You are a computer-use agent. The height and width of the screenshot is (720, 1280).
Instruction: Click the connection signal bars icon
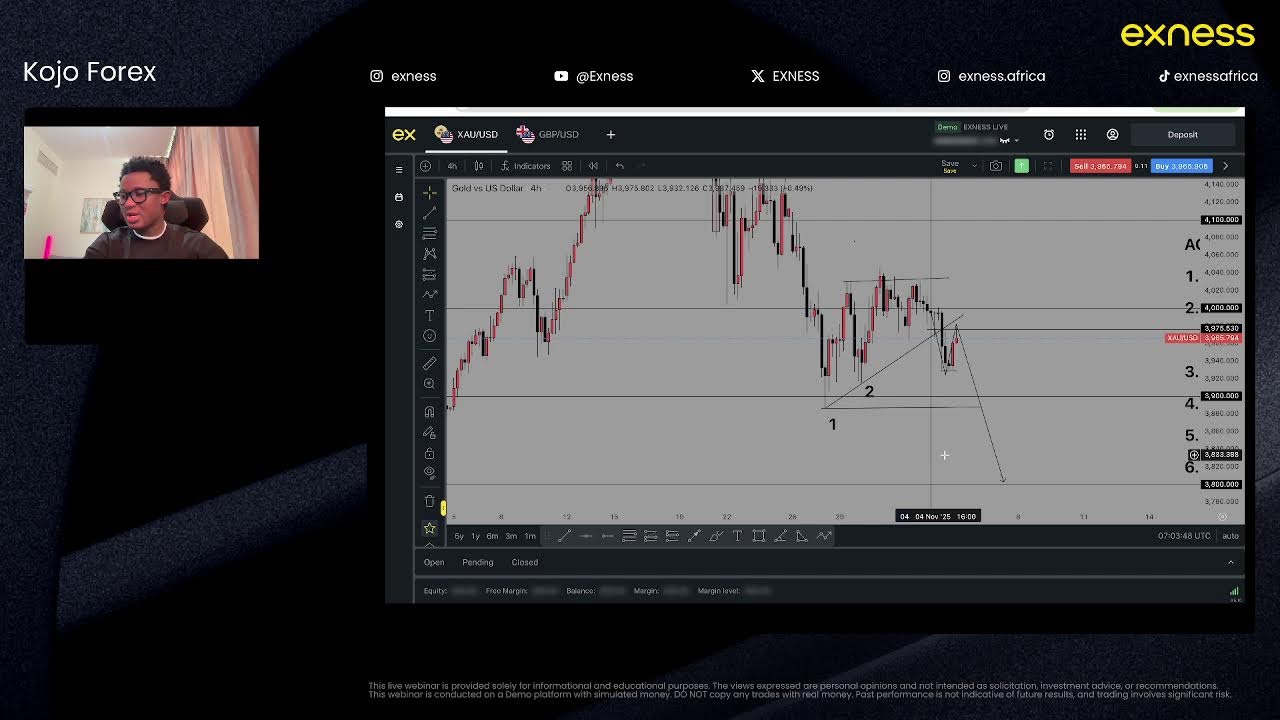[1234, 591]
